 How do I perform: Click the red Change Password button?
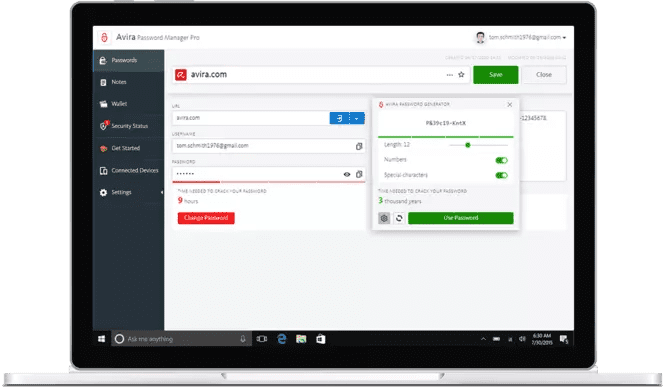coord(206,218)
